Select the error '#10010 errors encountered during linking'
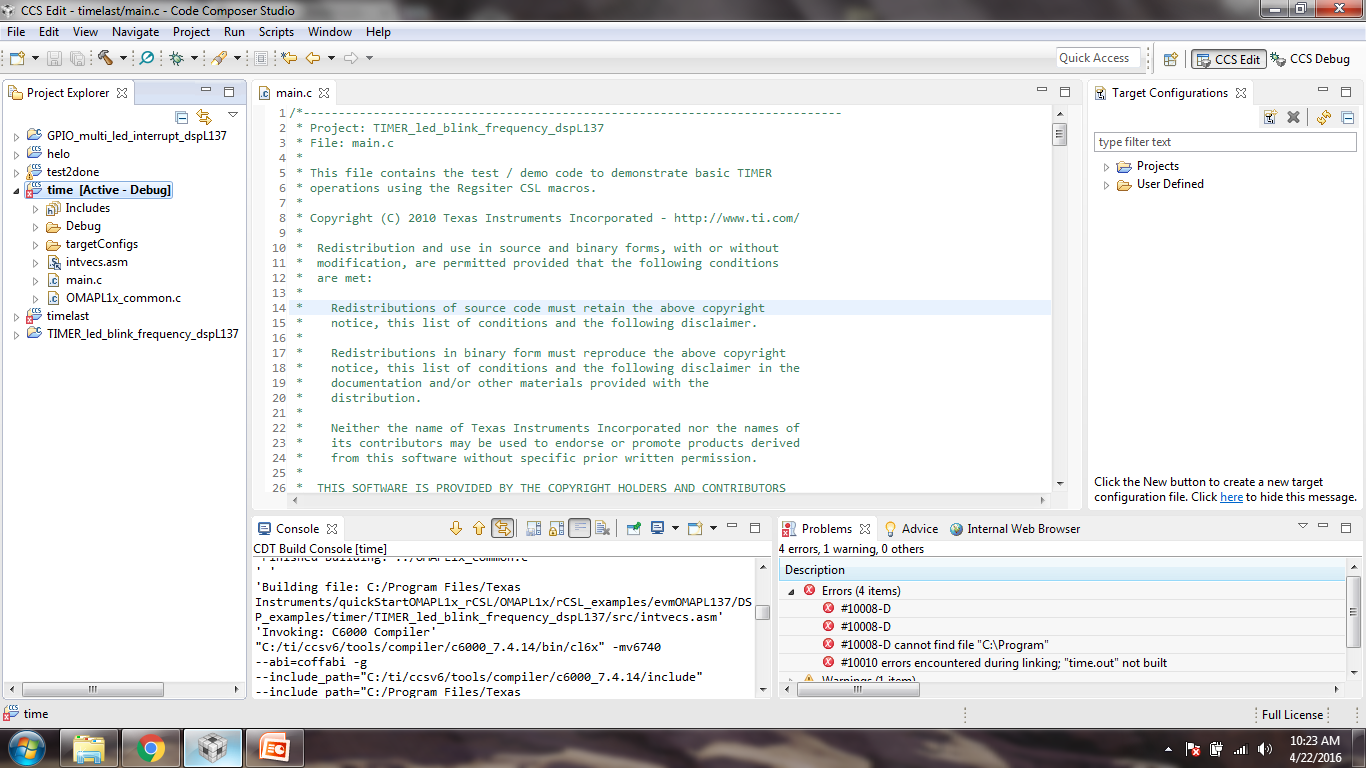 tap(1003, 663)
